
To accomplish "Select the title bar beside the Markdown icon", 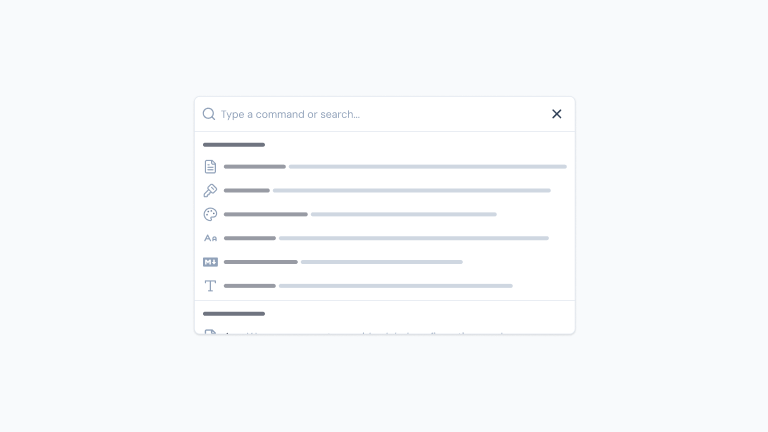I will 260,262.
